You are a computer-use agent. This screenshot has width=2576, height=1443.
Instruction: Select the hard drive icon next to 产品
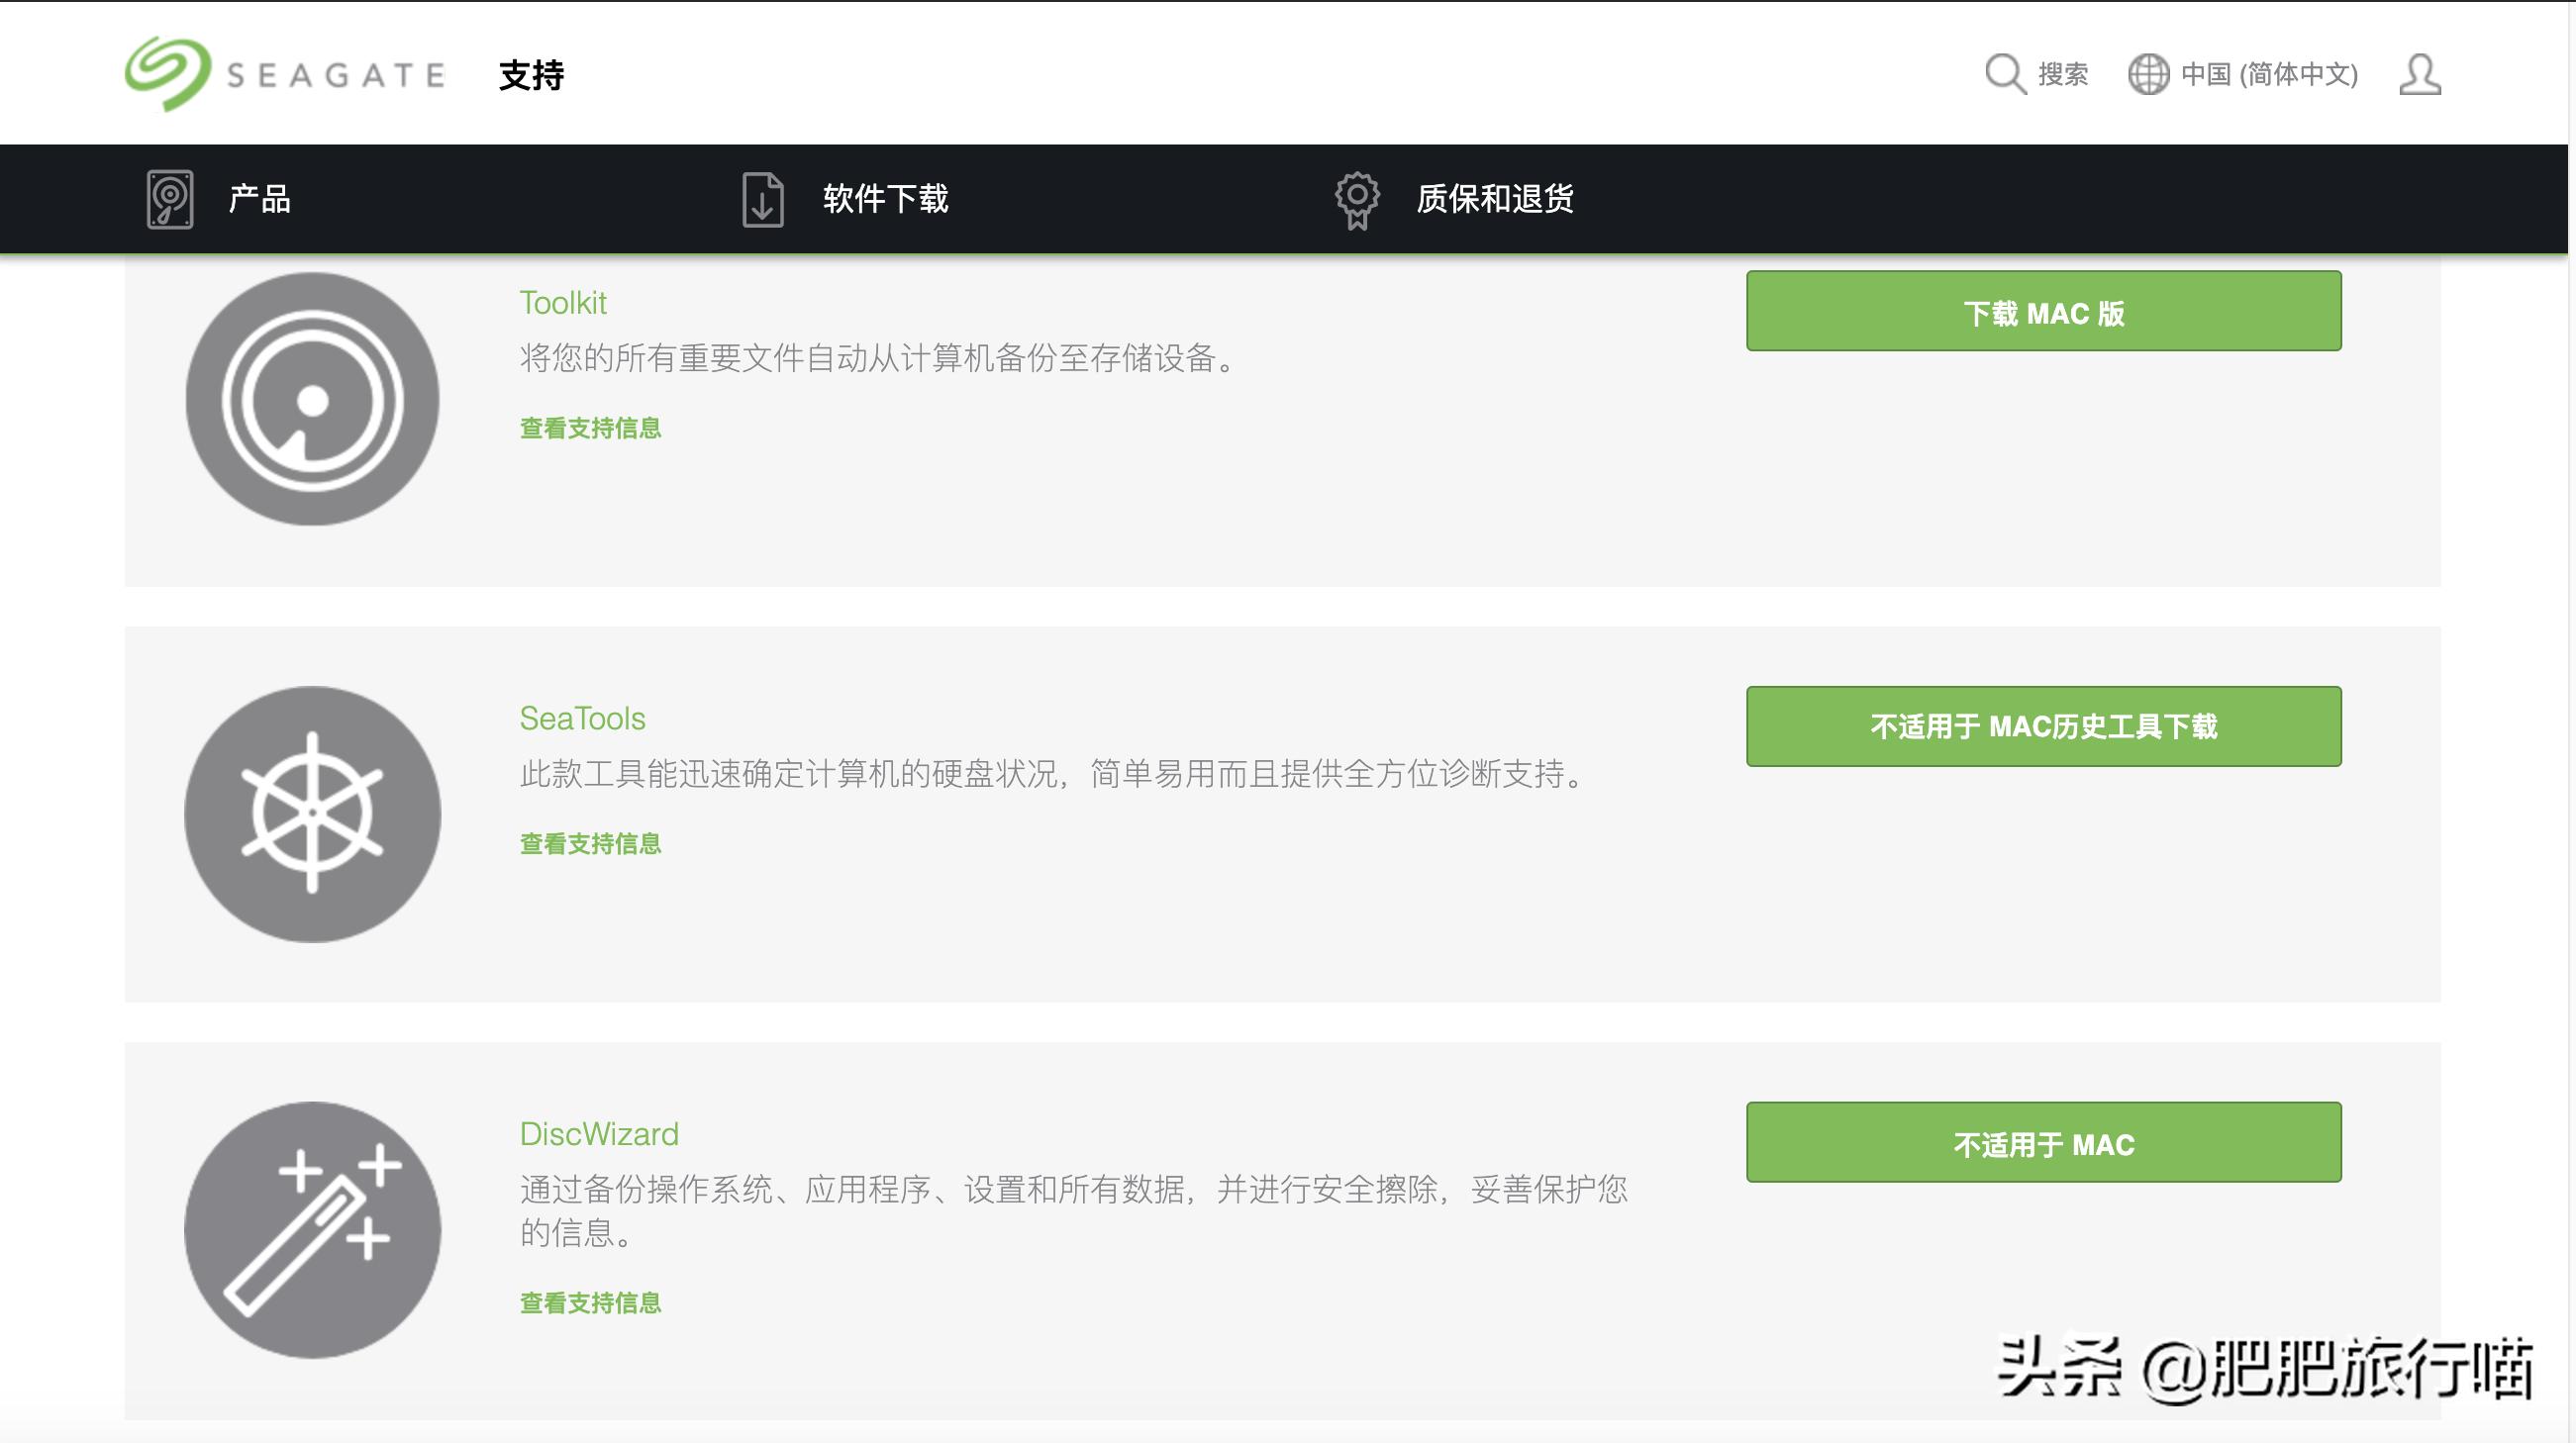168,197
